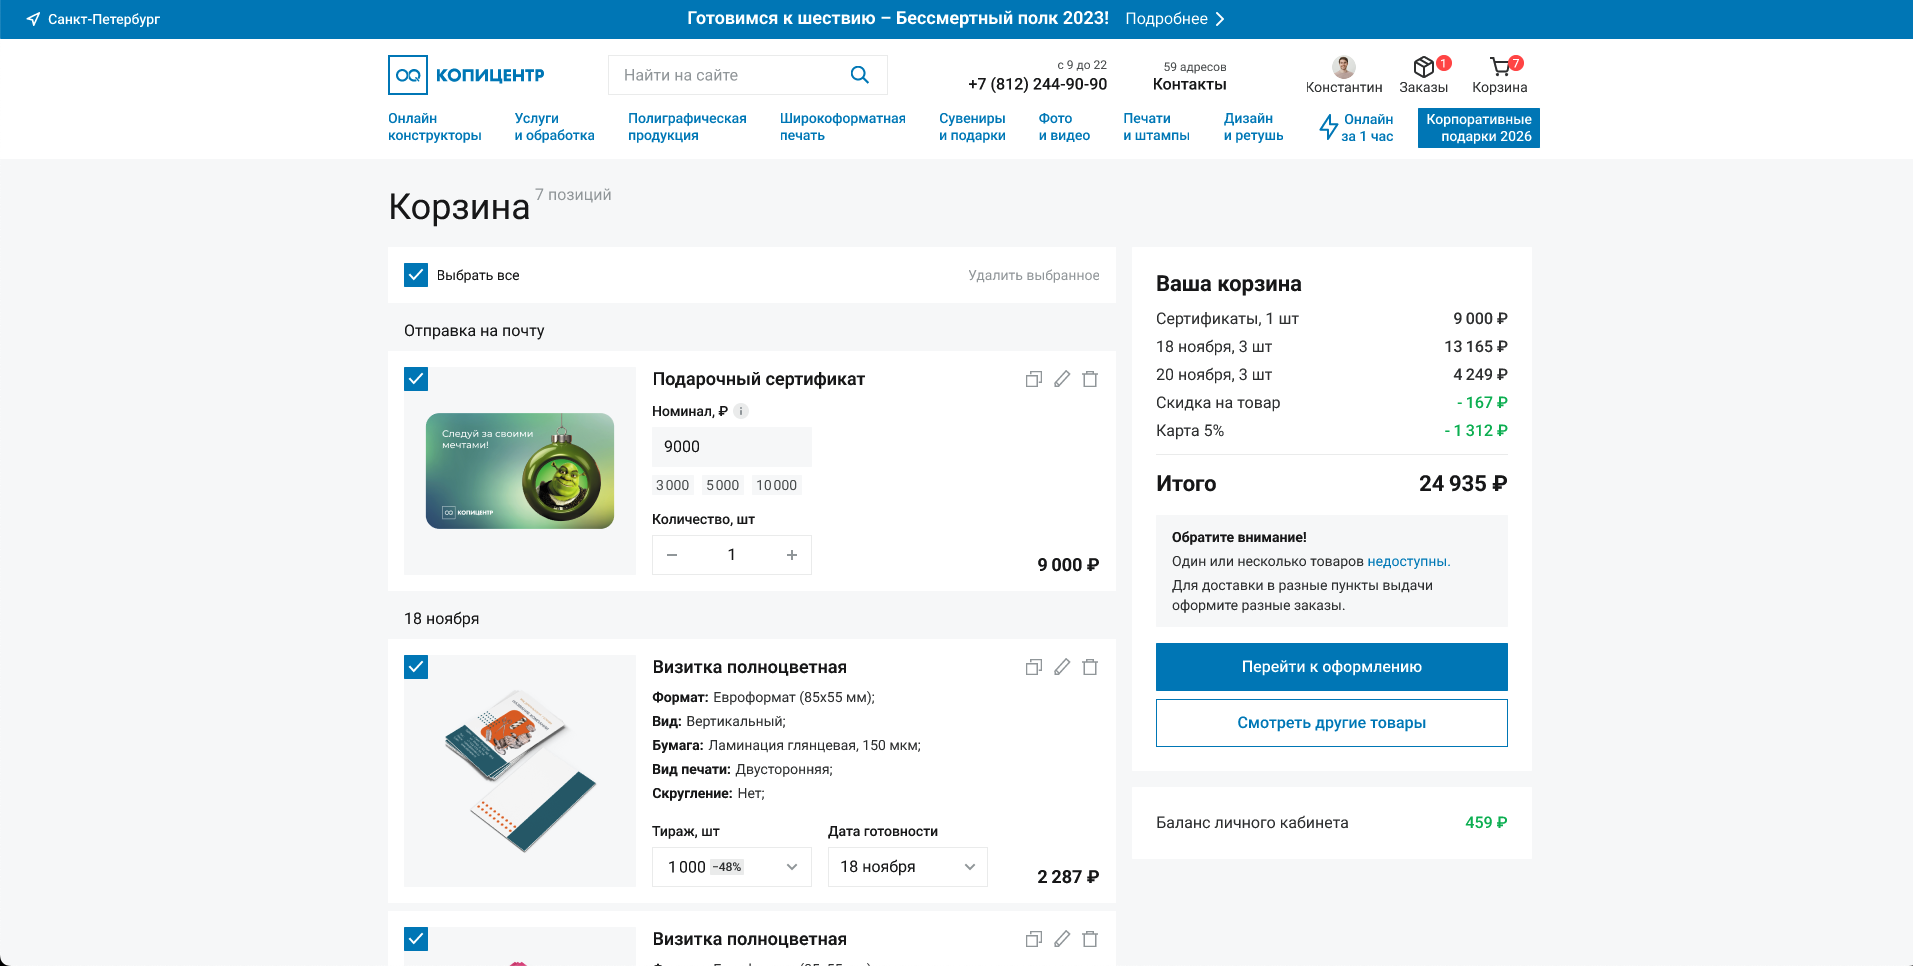Edit the Визитка полноцветная item

coord(1061,667)
